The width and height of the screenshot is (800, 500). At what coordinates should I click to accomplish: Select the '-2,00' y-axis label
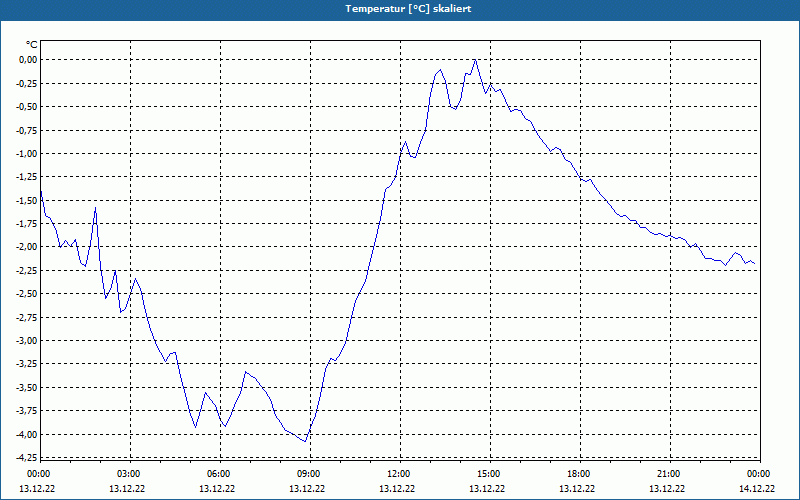(x=27, y=247)
